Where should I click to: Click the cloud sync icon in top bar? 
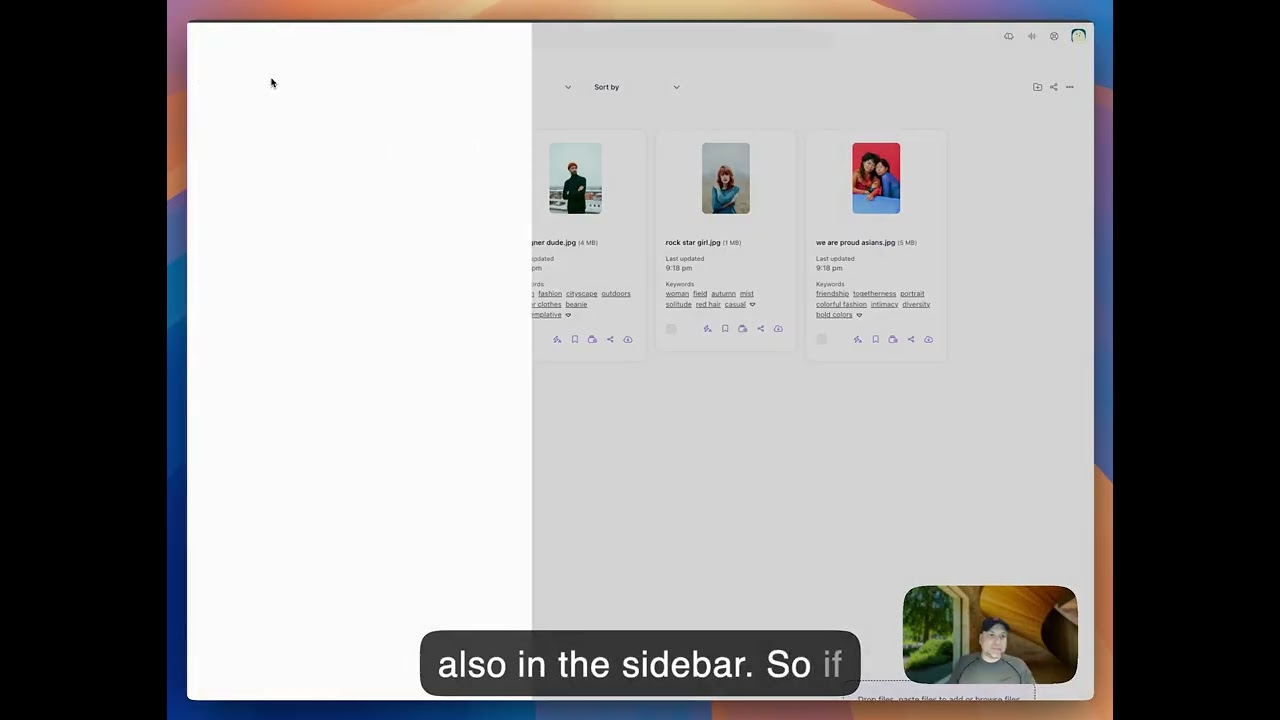coord(1008,36)
